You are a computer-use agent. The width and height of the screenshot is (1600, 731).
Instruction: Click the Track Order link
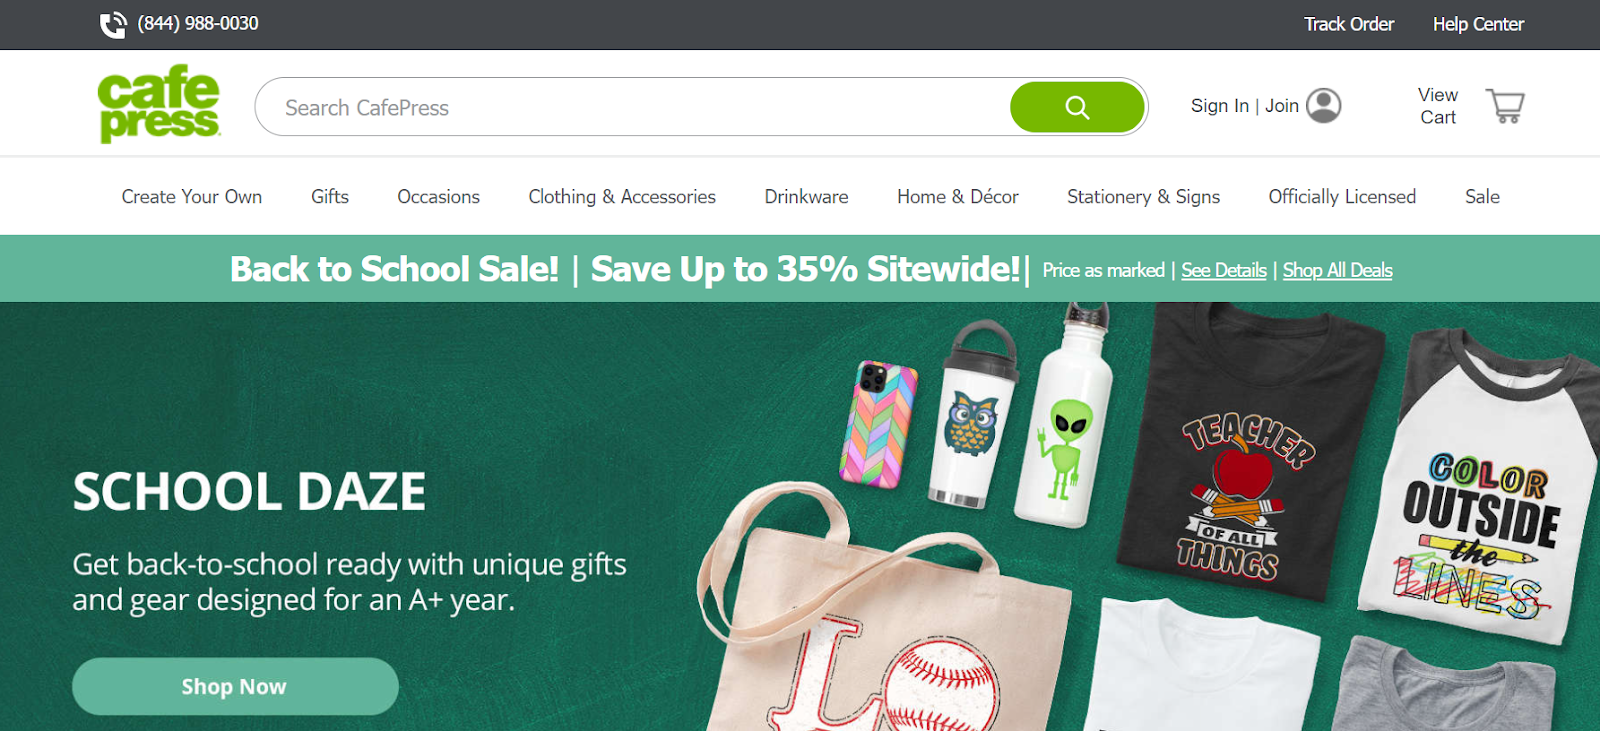click(1349, 24)
